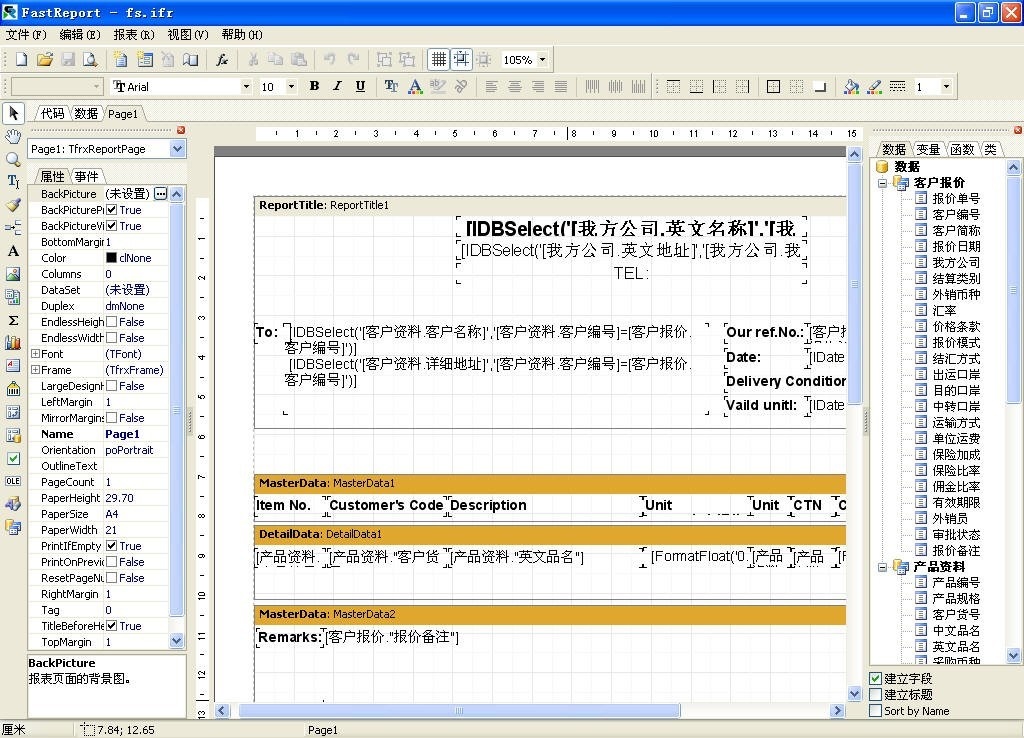
Task: Insert a Picture object tool
Action: click(x=13, y=274)
